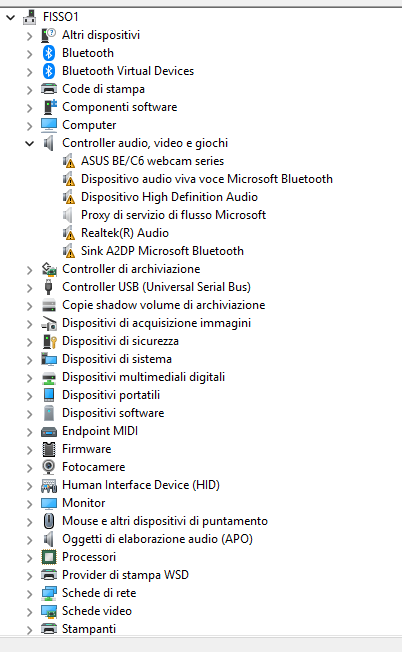
Task: Expand the Stampanti category
Action: click(x=30, y=630)
